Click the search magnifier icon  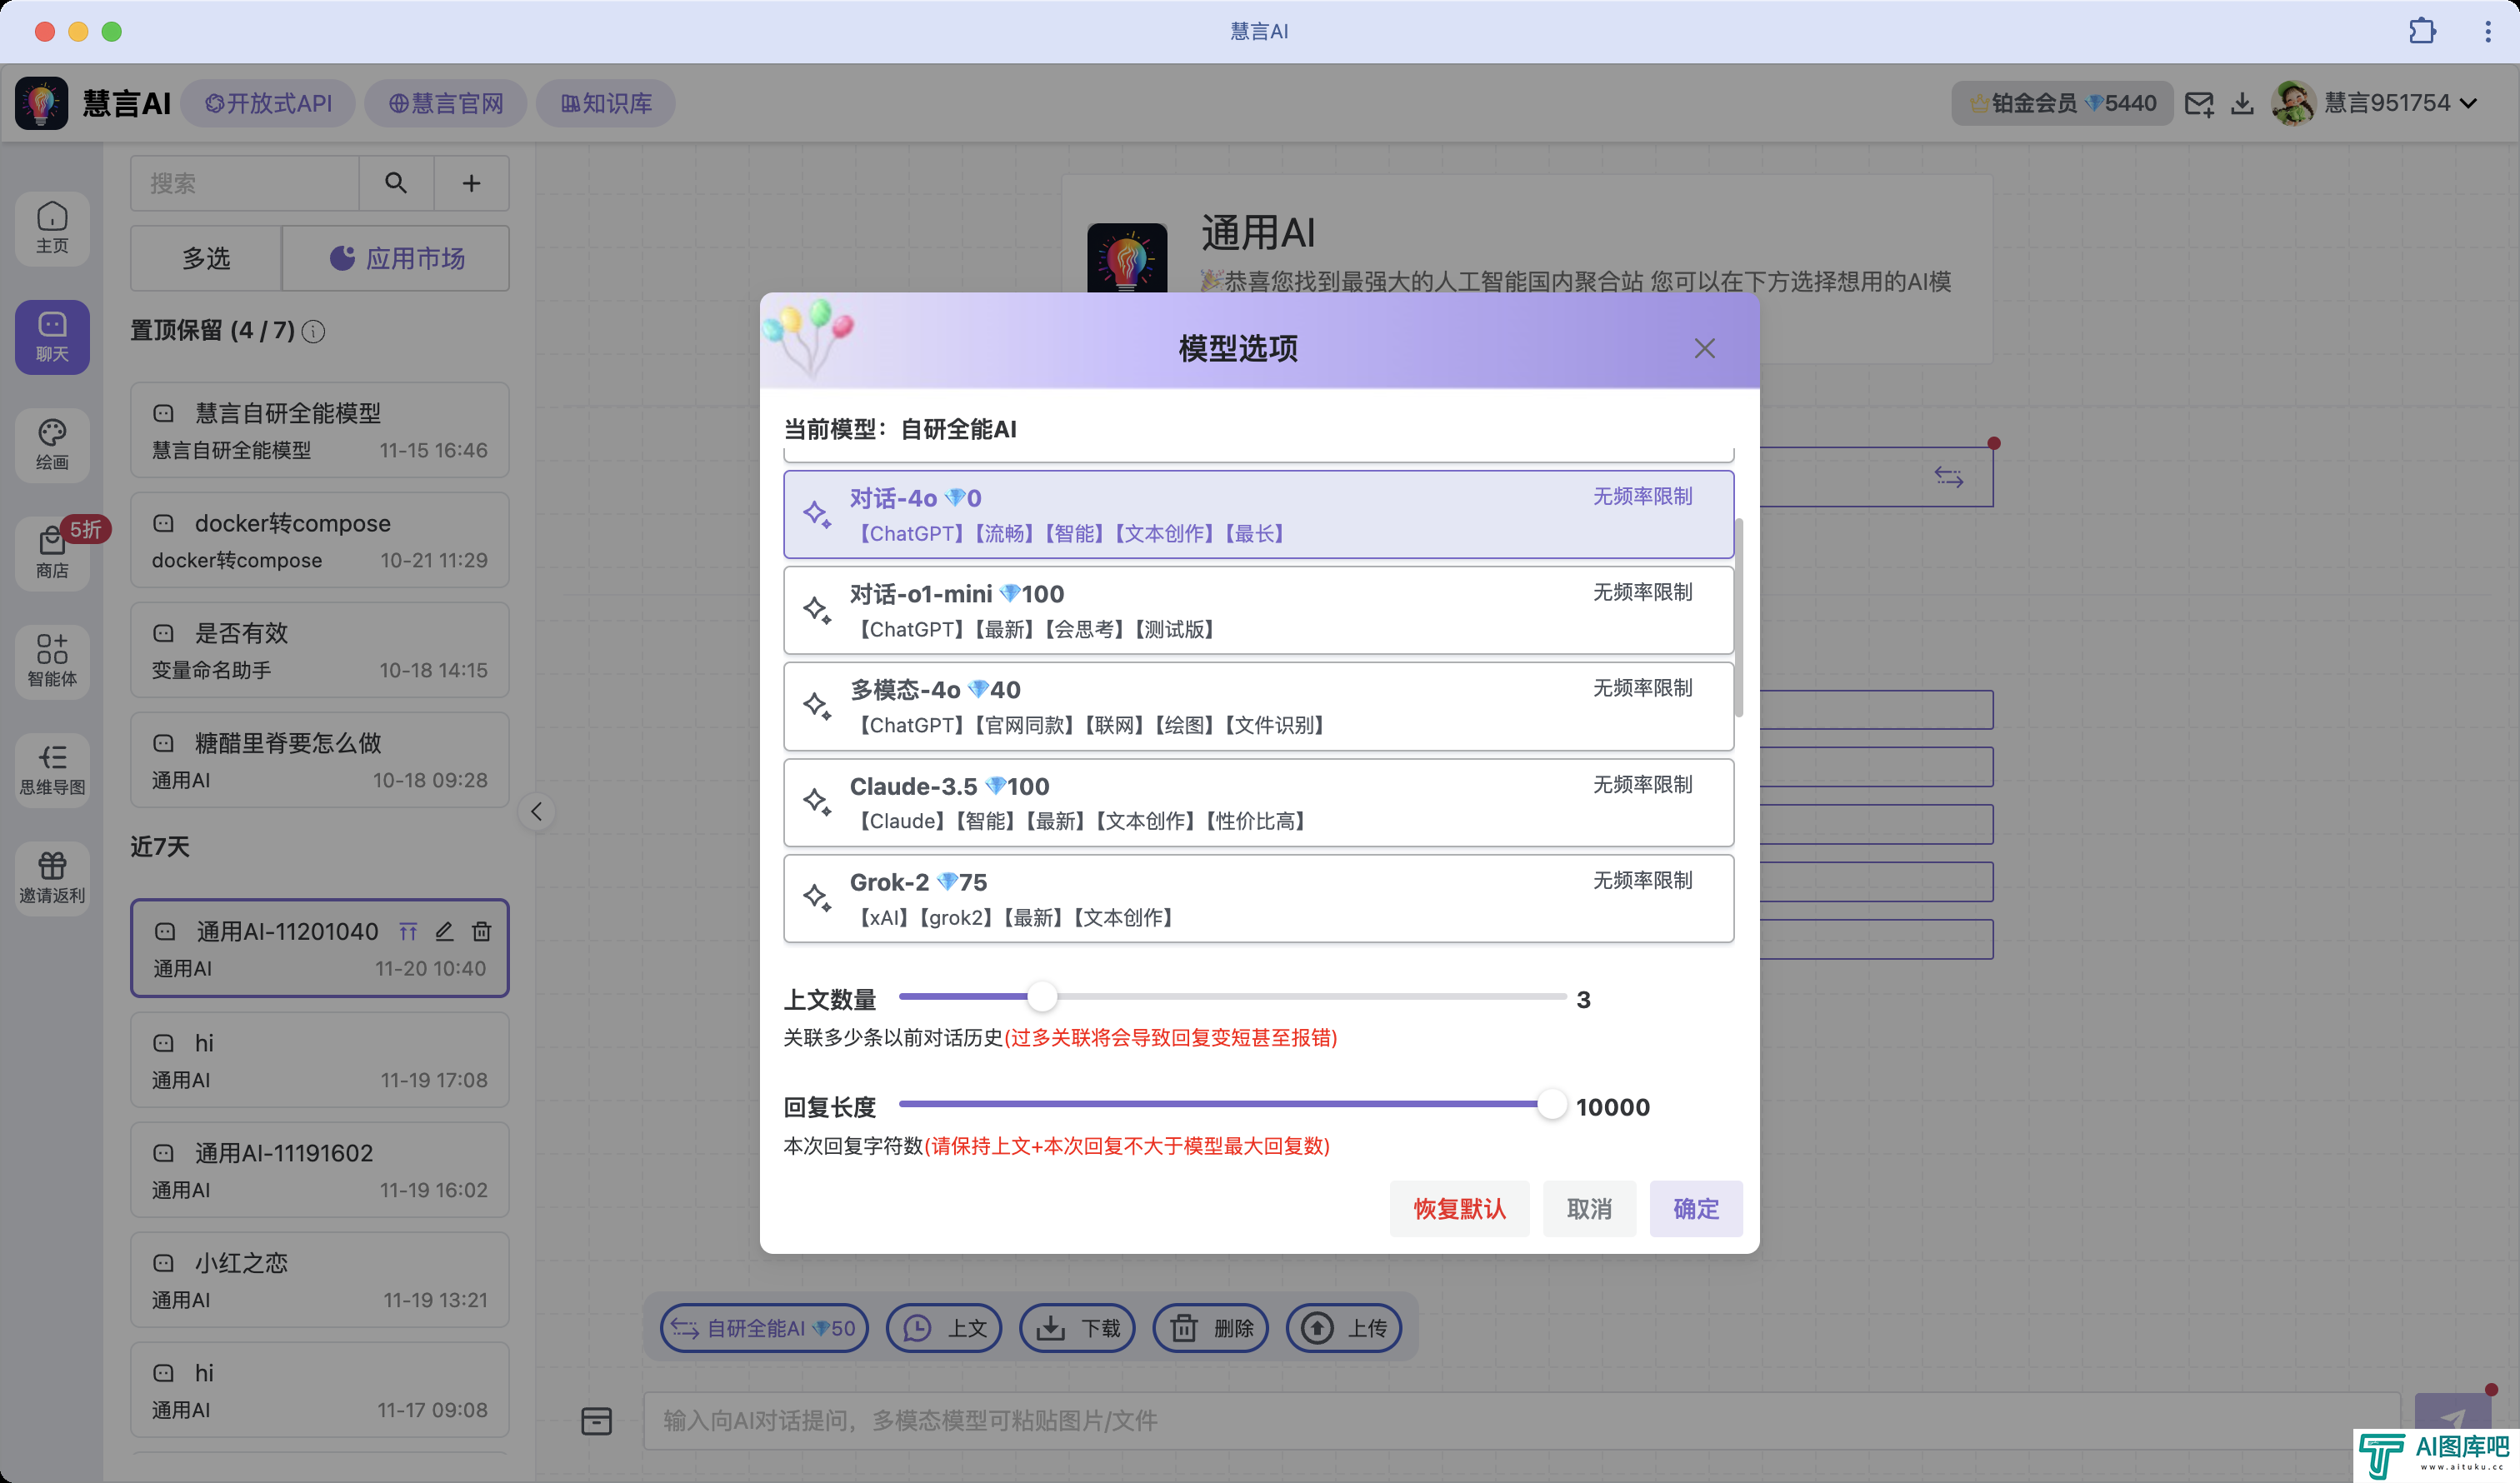(396, 183)
